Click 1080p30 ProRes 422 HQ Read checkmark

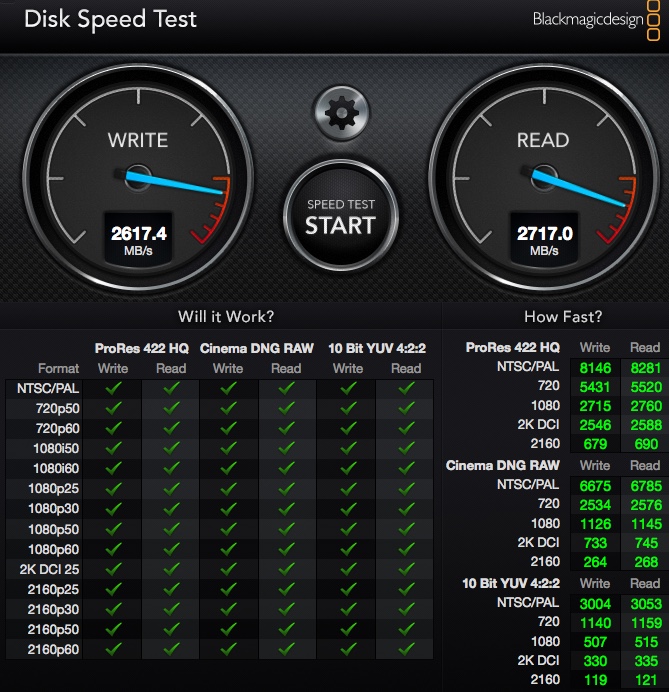pyautogui.click(x=171, y=508)
